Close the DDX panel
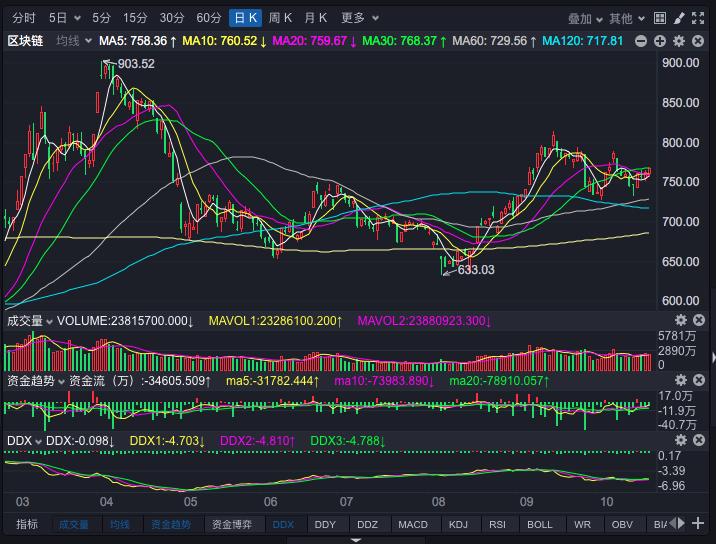 point(699,440)
